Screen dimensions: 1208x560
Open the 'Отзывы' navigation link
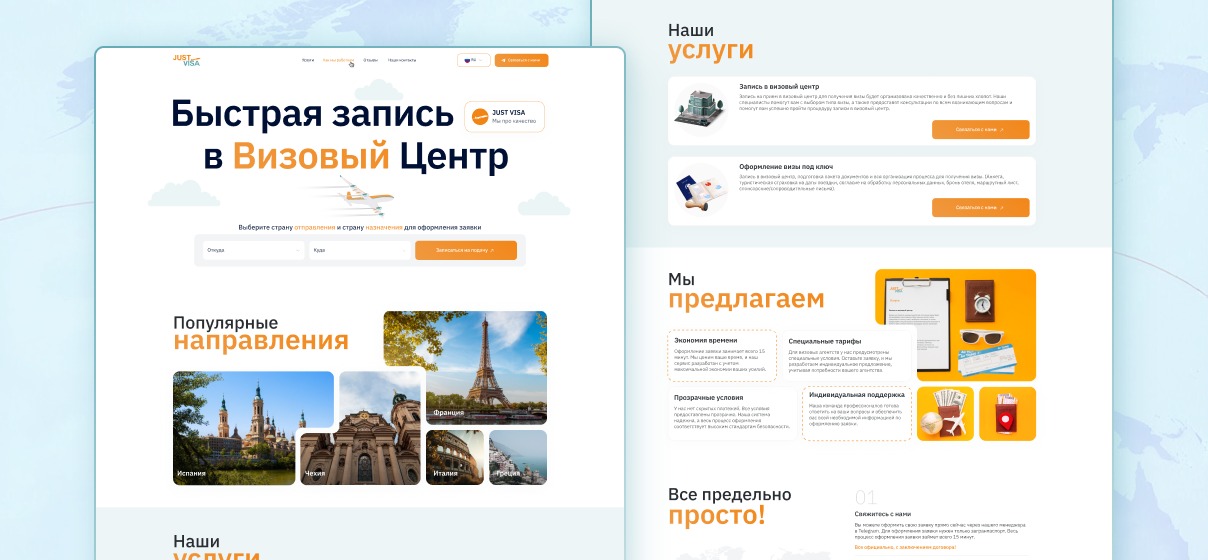pyautogui.click(x=370, y=60)
